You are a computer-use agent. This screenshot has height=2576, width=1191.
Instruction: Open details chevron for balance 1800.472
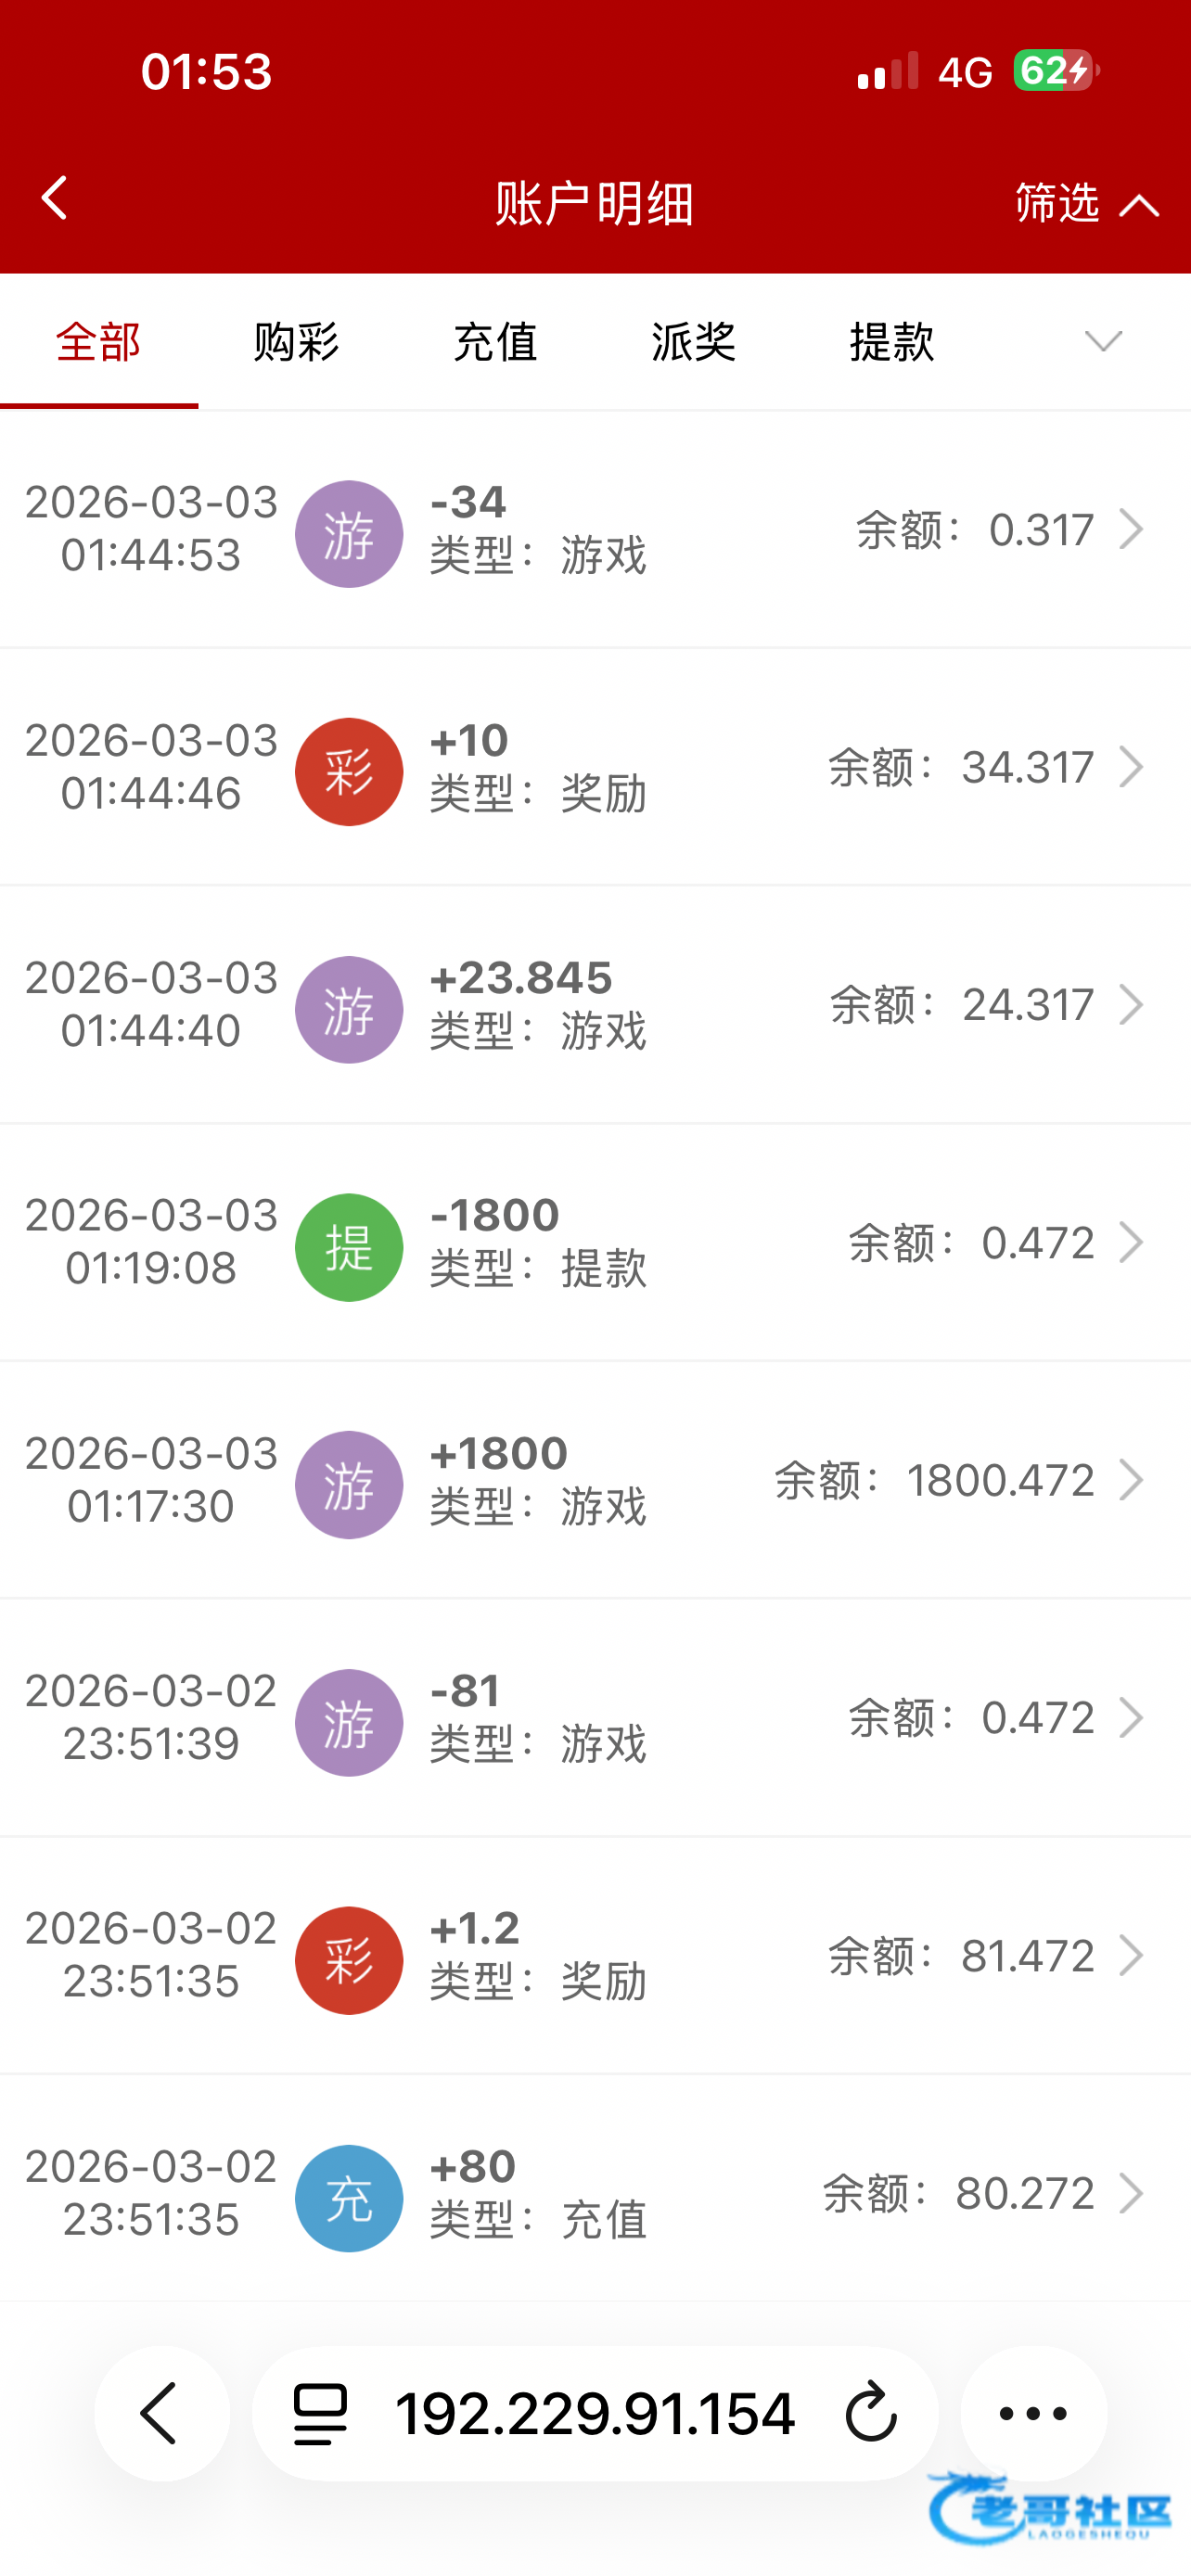click(x=1131, y=1480)
